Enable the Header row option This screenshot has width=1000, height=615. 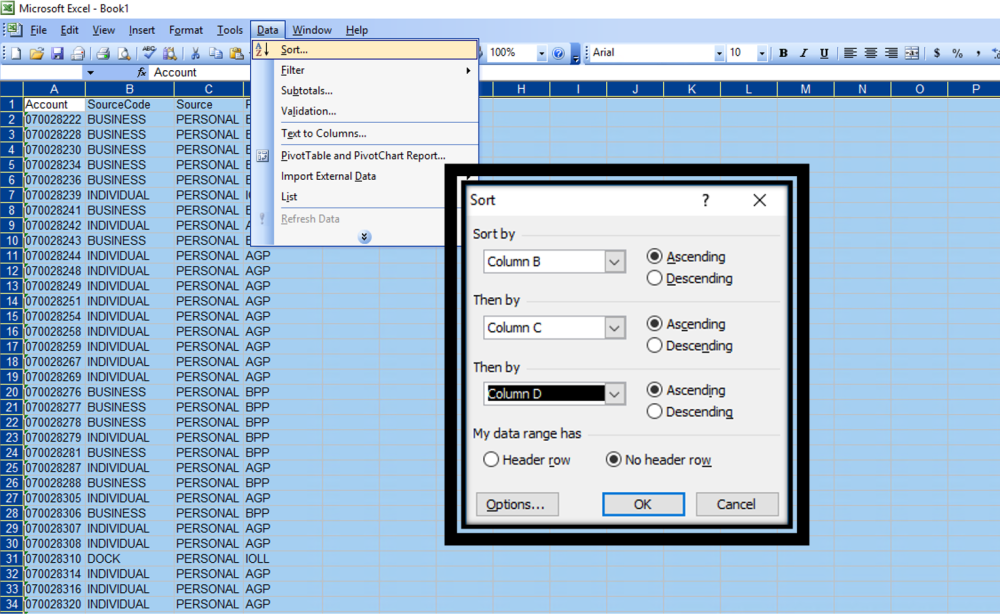pyautogui.click(x=491, y=459)
